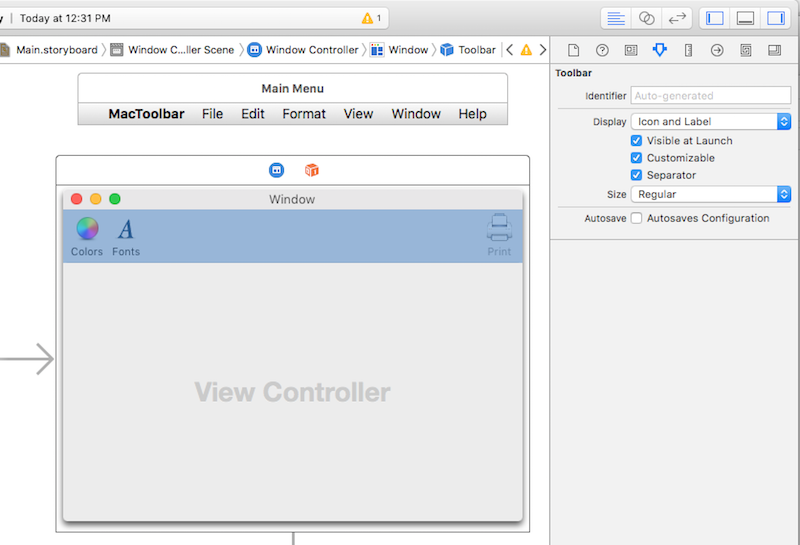
Task: Click the Colors toolbar item
Action: pyautogui.click(x=87, y=237)
